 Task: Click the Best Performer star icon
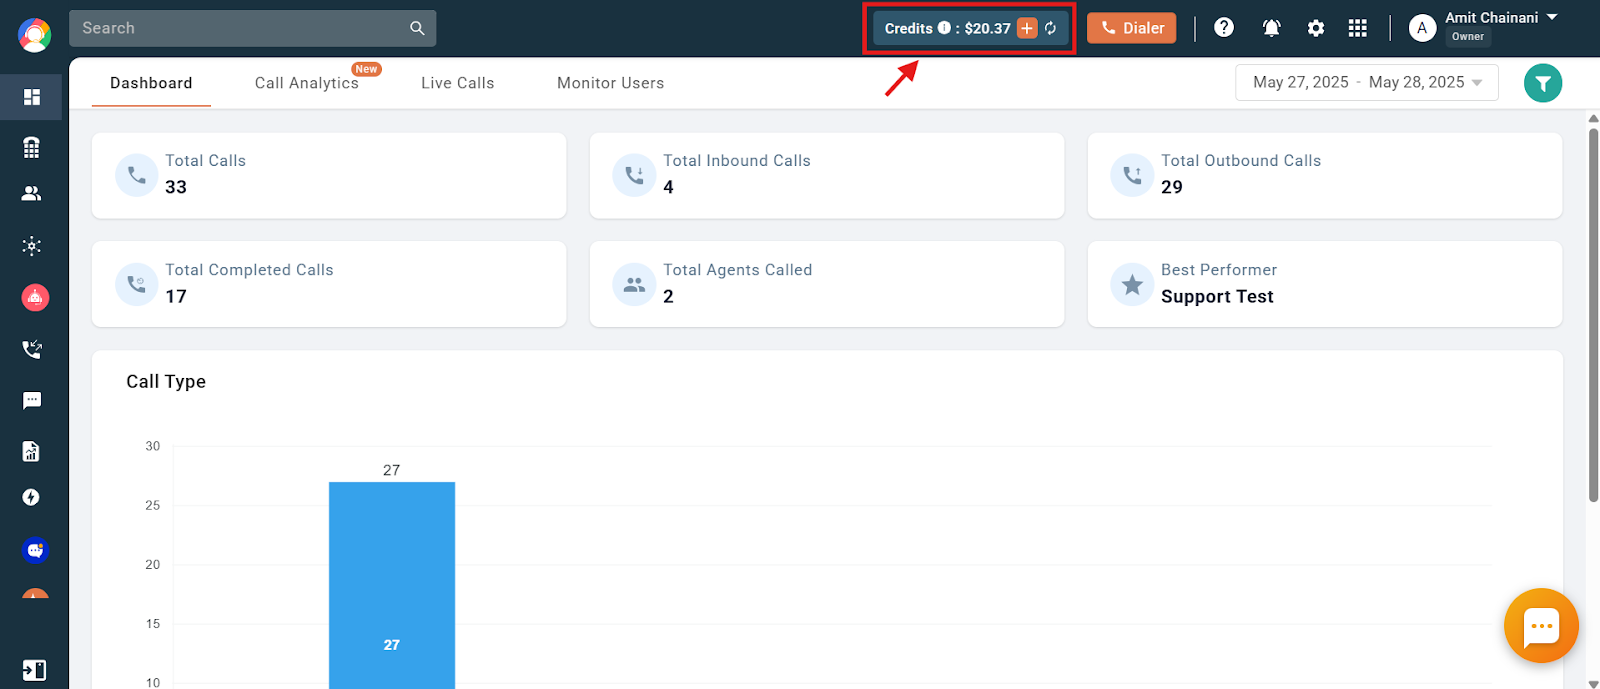tap(1132, 285)
